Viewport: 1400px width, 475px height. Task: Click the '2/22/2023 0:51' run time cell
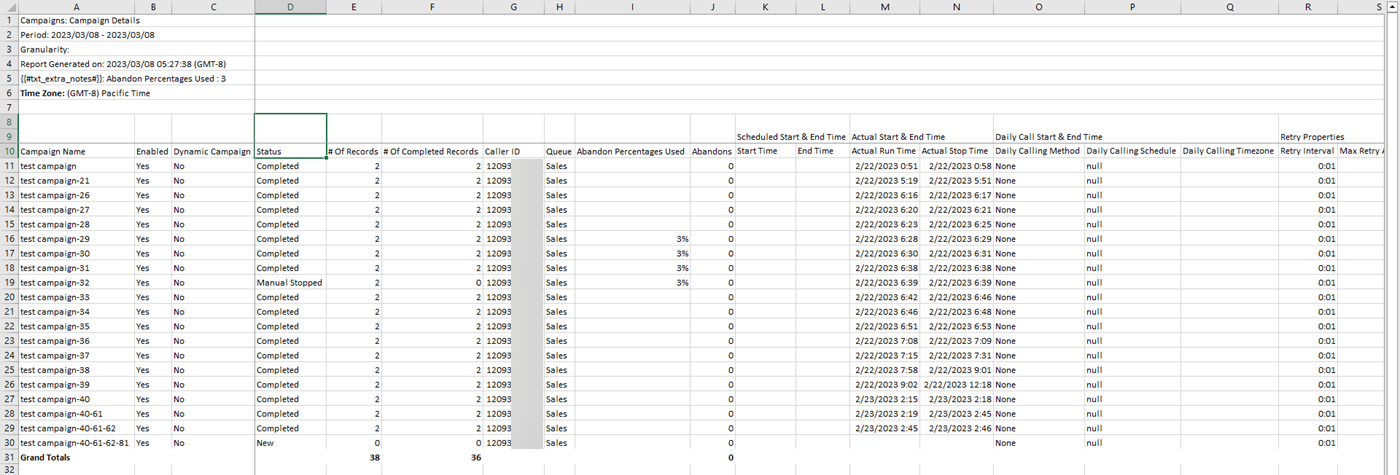coord(884,166)
